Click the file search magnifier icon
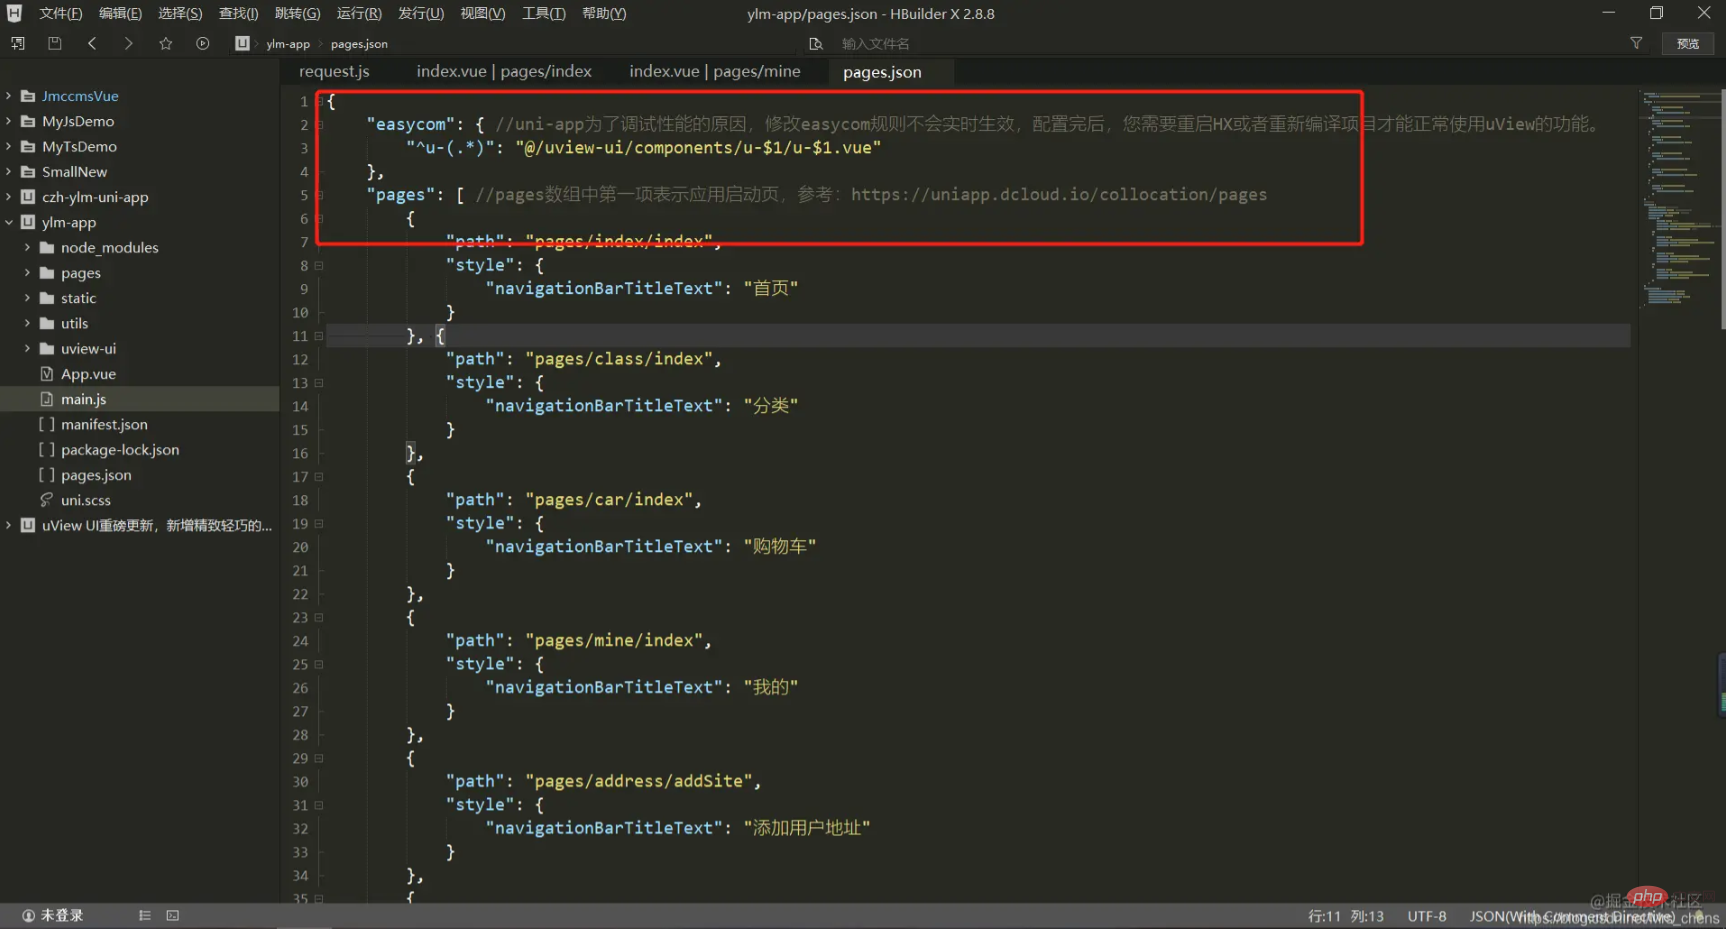 (x=816, y=44)
